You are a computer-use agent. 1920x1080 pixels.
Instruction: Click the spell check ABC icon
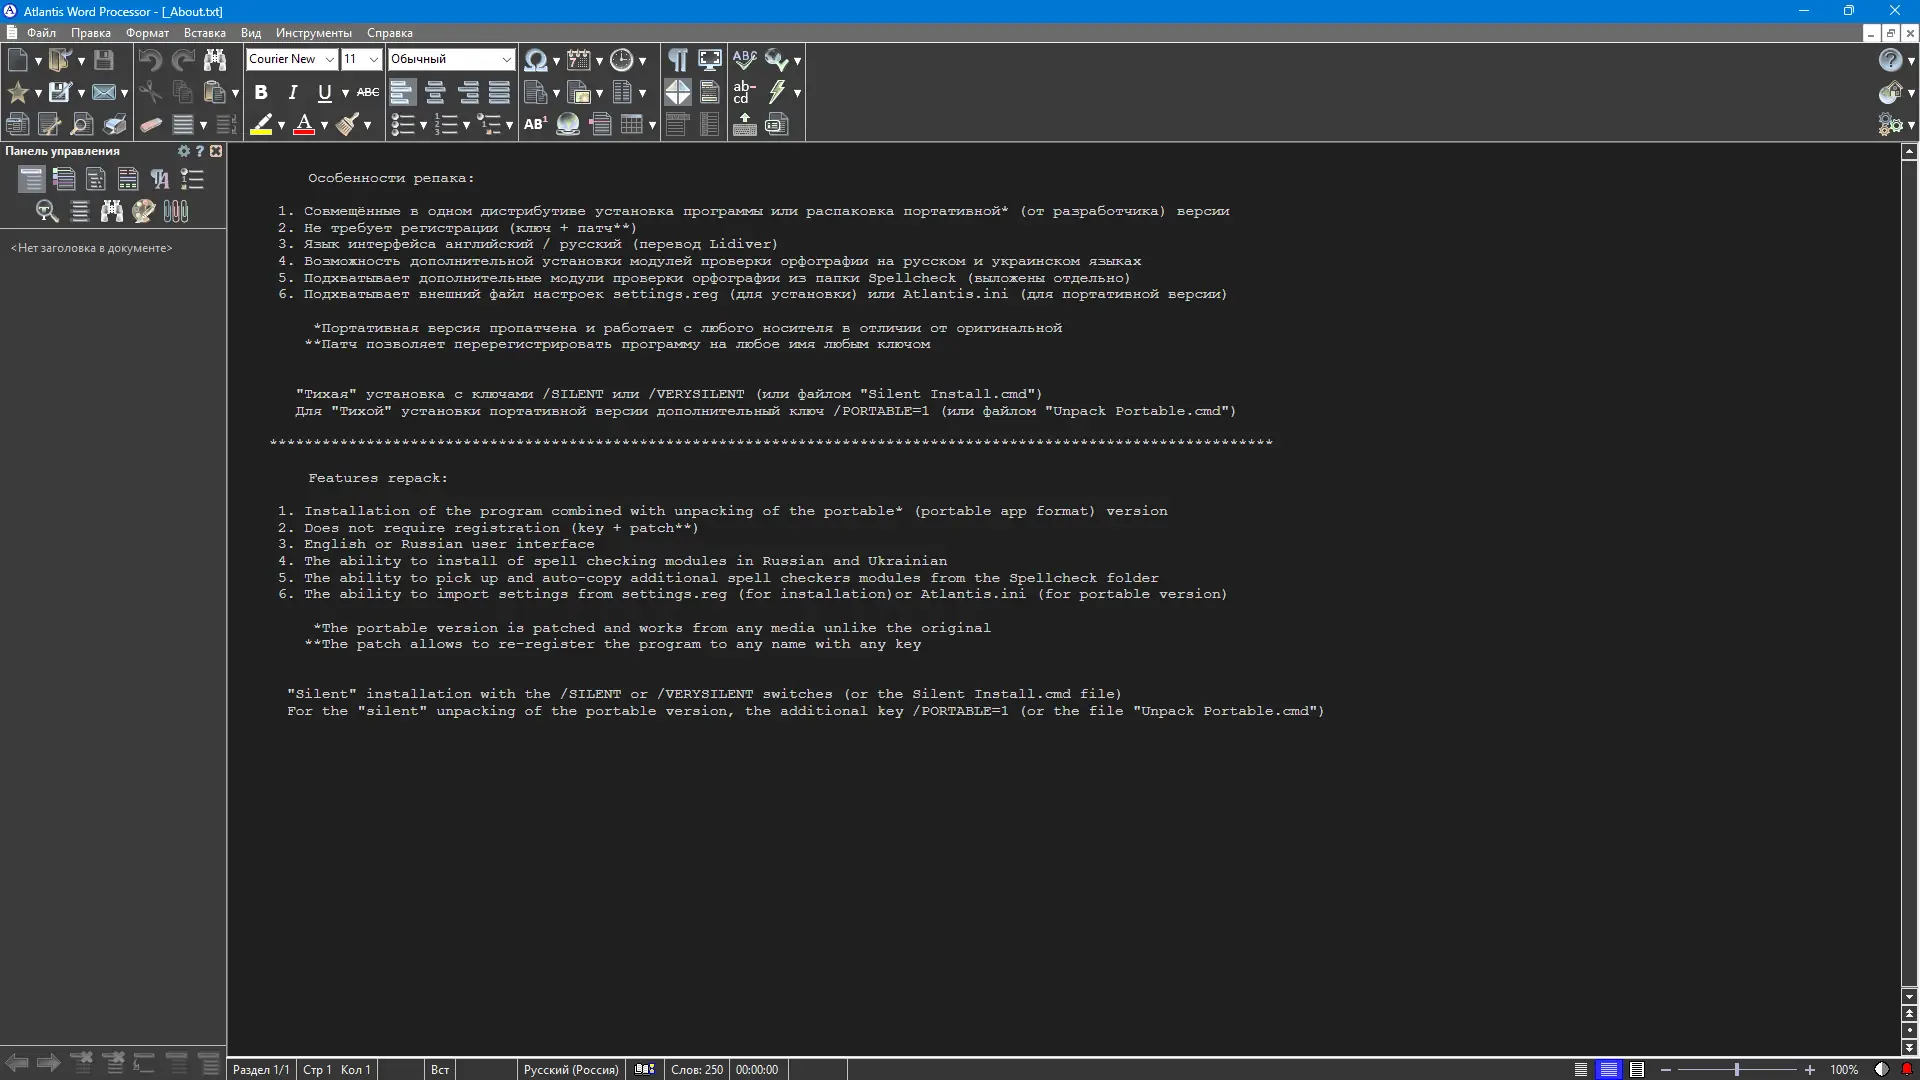(x=744, y=60)
